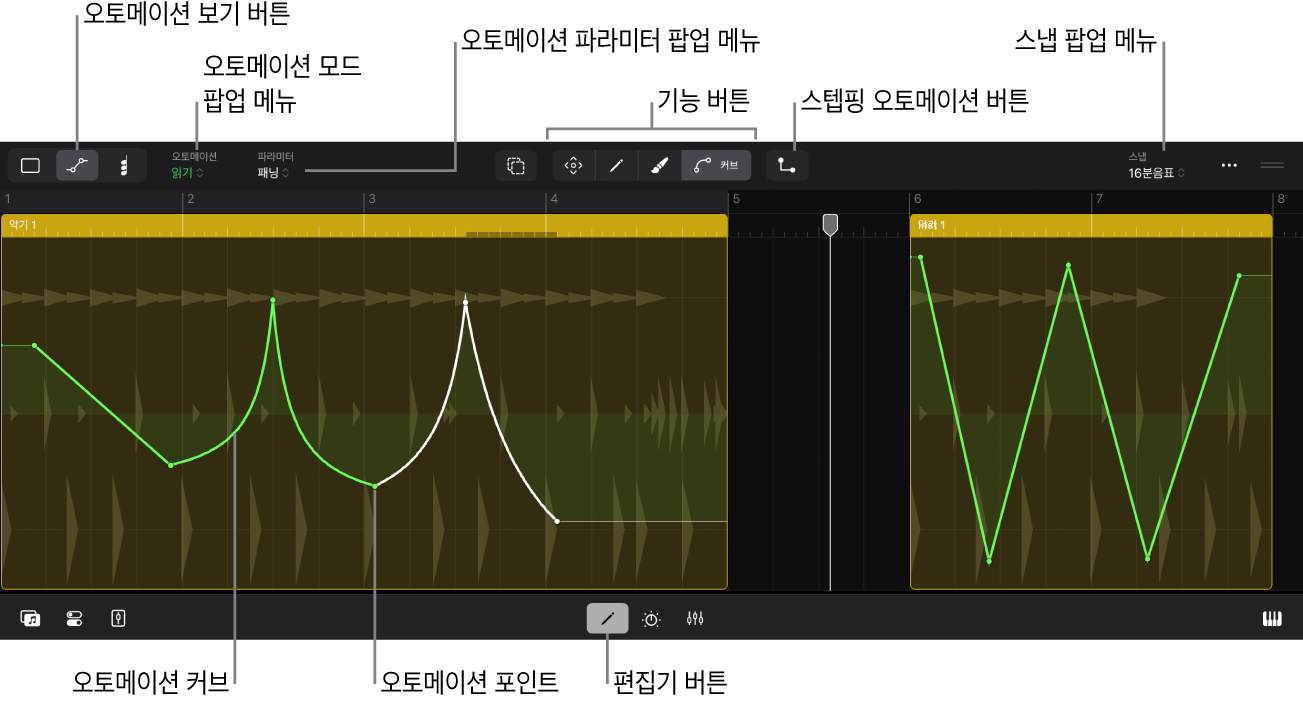Toggle the editor pencil button in bottom bar
The width and height of the screenshot is (1303, 702).
click(x=607, y=619)
